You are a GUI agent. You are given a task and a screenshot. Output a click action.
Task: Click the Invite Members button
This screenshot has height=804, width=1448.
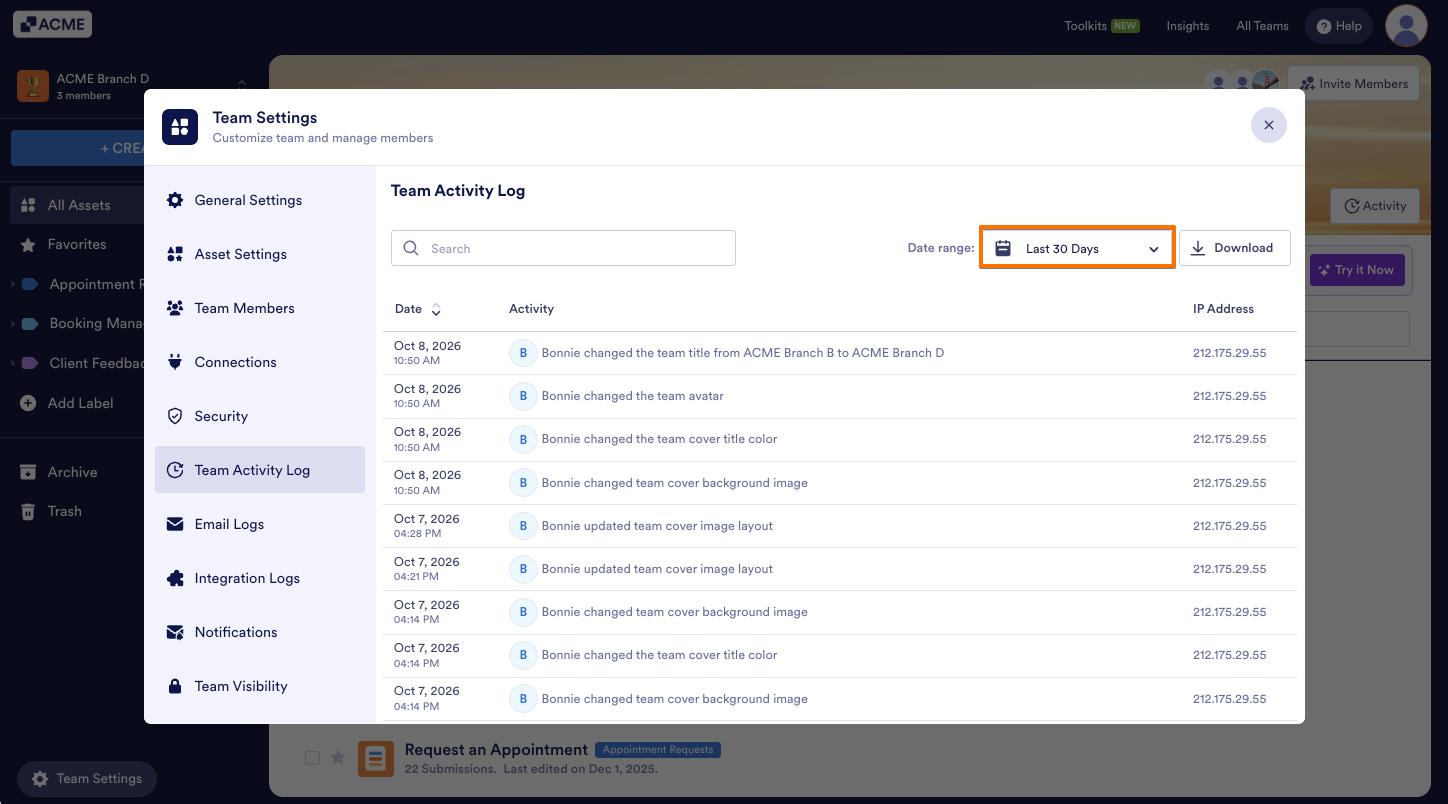1354,84
